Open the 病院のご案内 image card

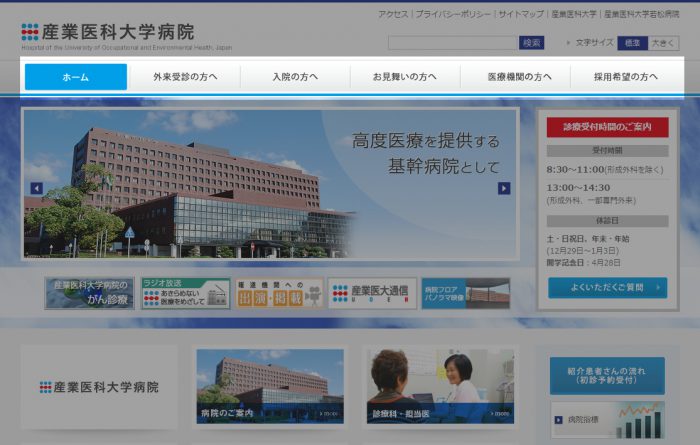[270, 387]
